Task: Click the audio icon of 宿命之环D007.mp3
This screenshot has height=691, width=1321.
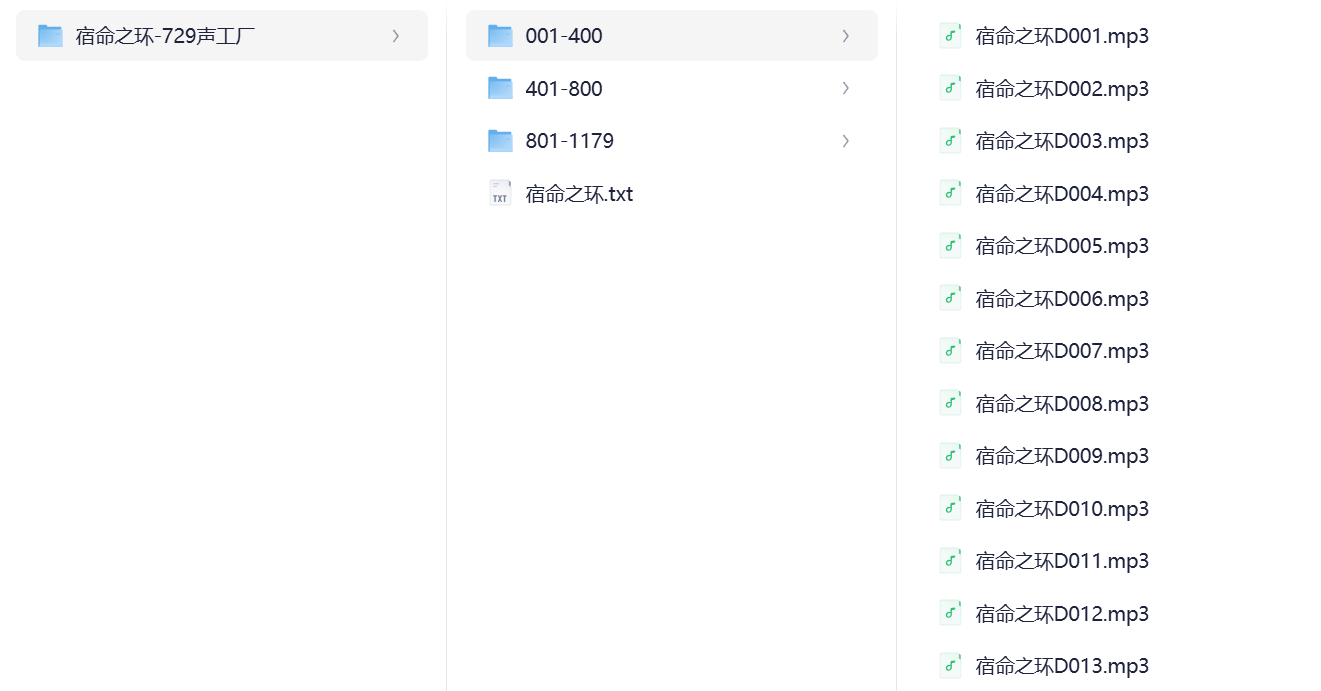Action: point(950,351)
